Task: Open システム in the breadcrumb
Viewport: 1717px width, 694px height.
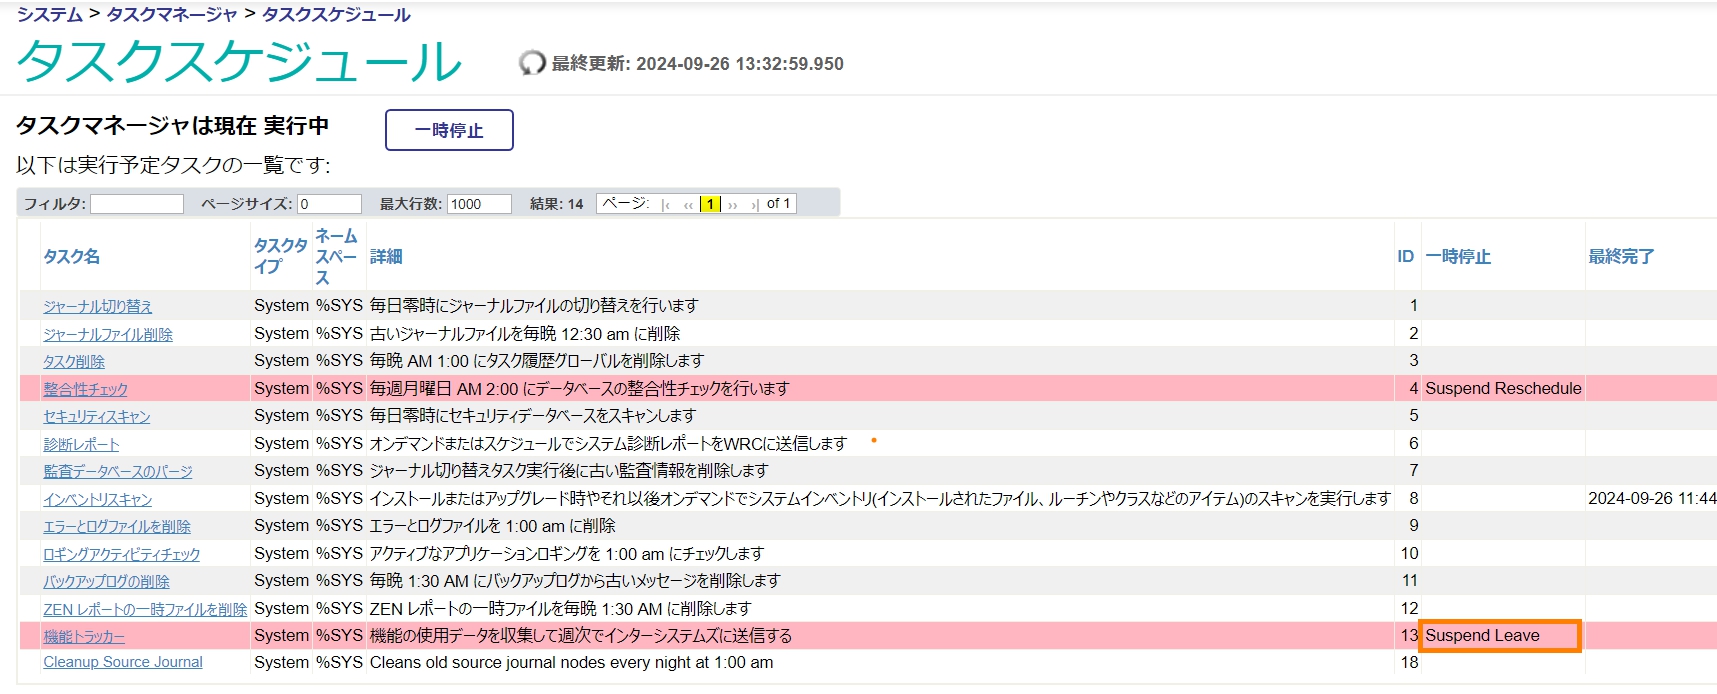Action: pyautogui.click(x=50, y=14)
